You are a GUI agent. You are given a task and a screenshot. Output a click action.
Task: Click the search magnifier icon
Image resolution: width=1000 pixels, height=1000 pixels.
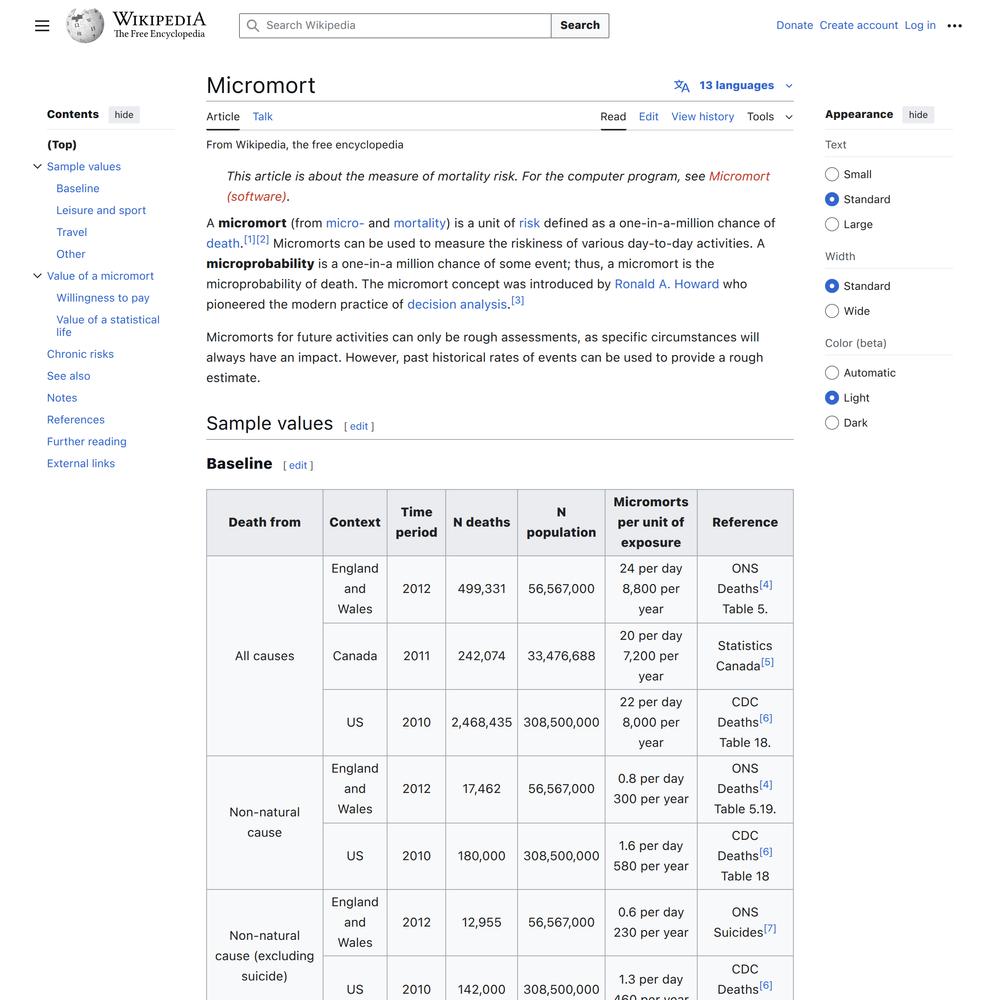[x=253, y=26]
